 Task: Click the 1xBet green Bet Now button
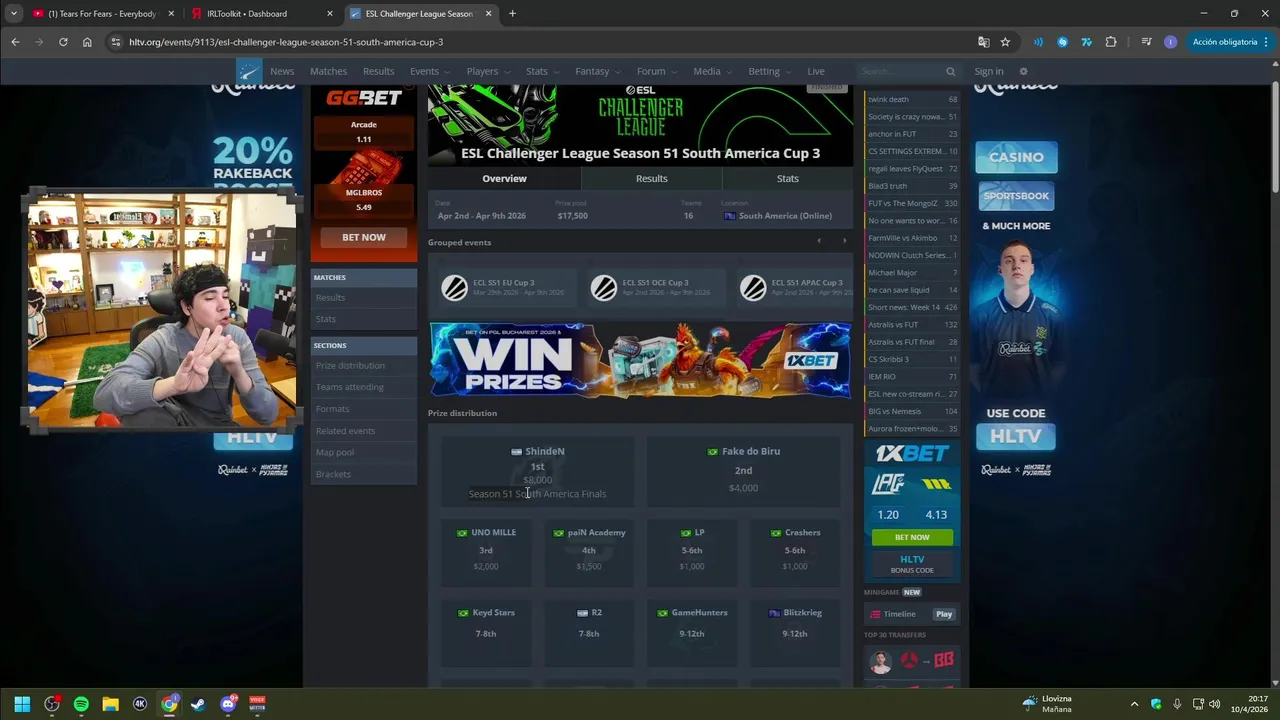pos(912,537)
